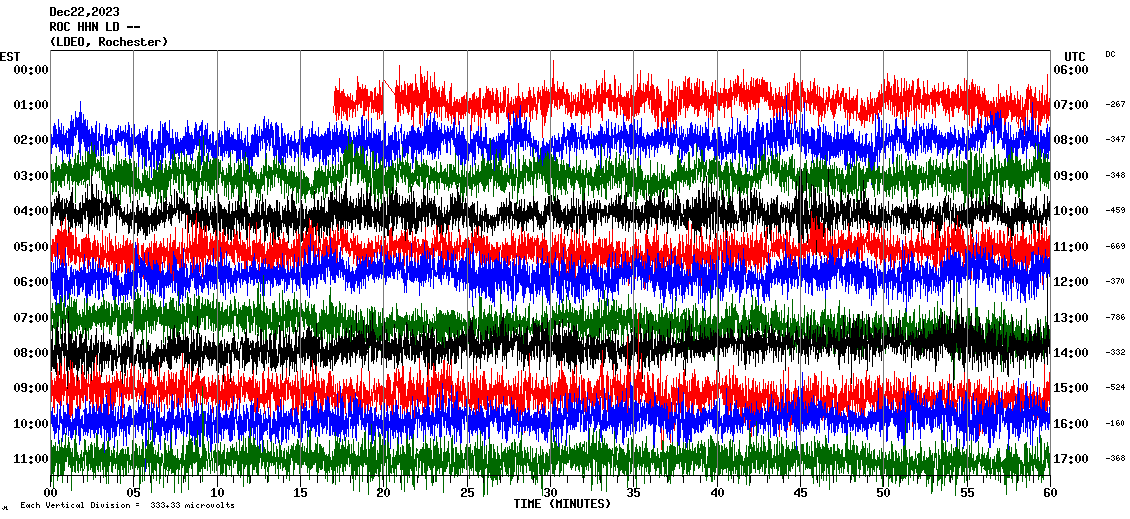Viewport: 1130px width, 519px height.
Task: Click the 06:00 UTC time label
Action: [1071, 70]
